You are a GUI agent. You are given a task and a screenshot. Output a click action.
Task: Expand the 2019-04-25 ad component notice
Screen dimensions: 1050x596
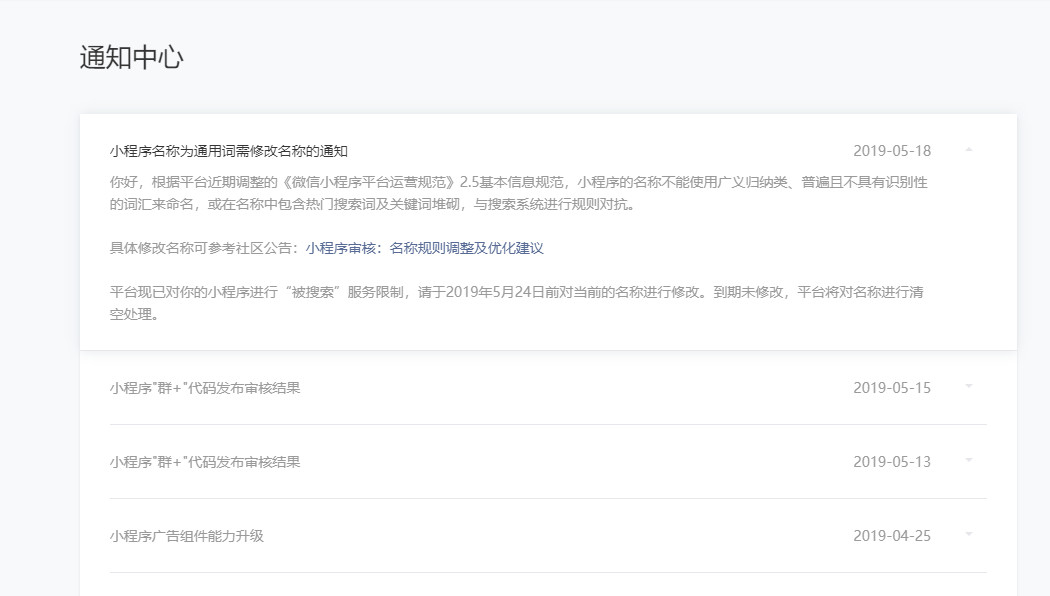[969, 534]
